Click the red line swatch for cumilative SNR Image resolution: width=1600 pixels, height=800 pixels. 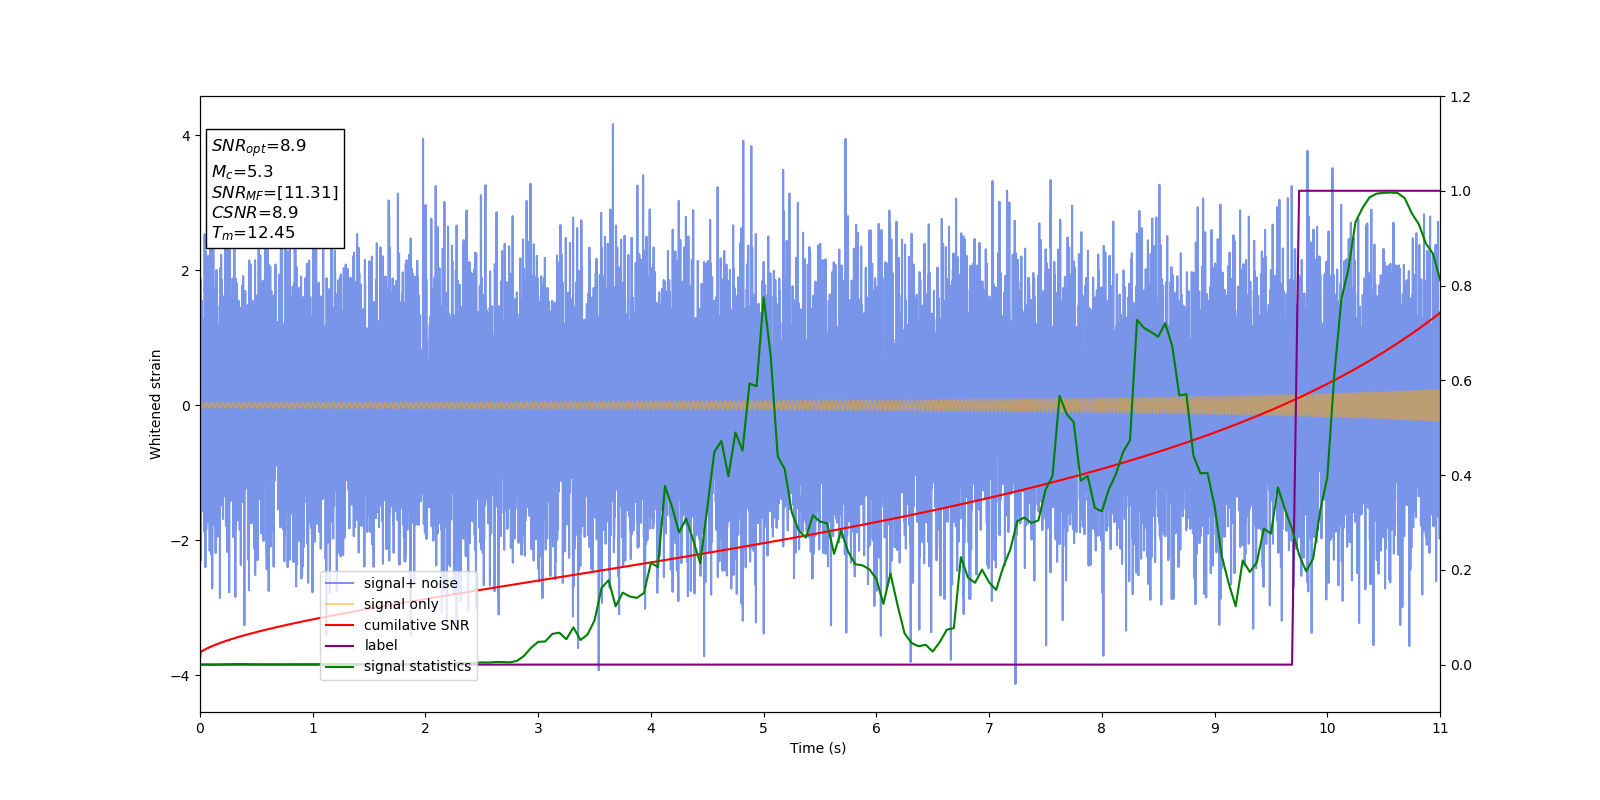[x=340, y=625]
